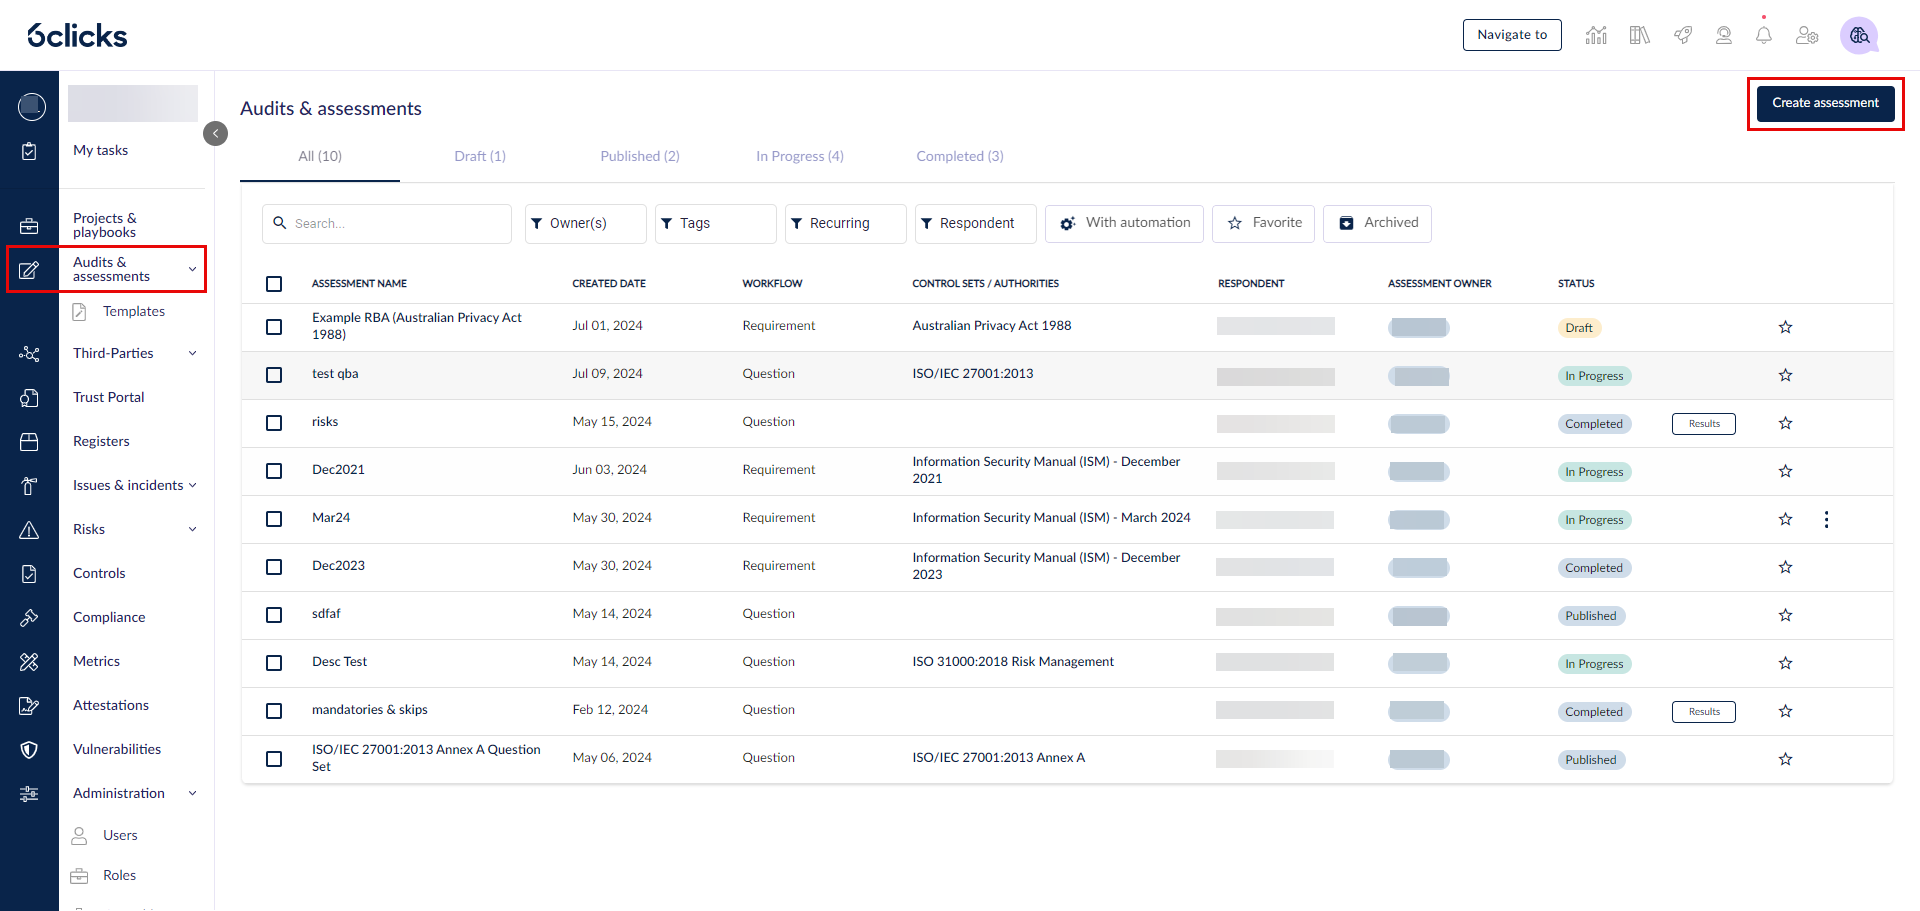Viewport: 1920px width, 911px height.
Task: Open user settings gear-people icon
Action: coord(1807,35)
